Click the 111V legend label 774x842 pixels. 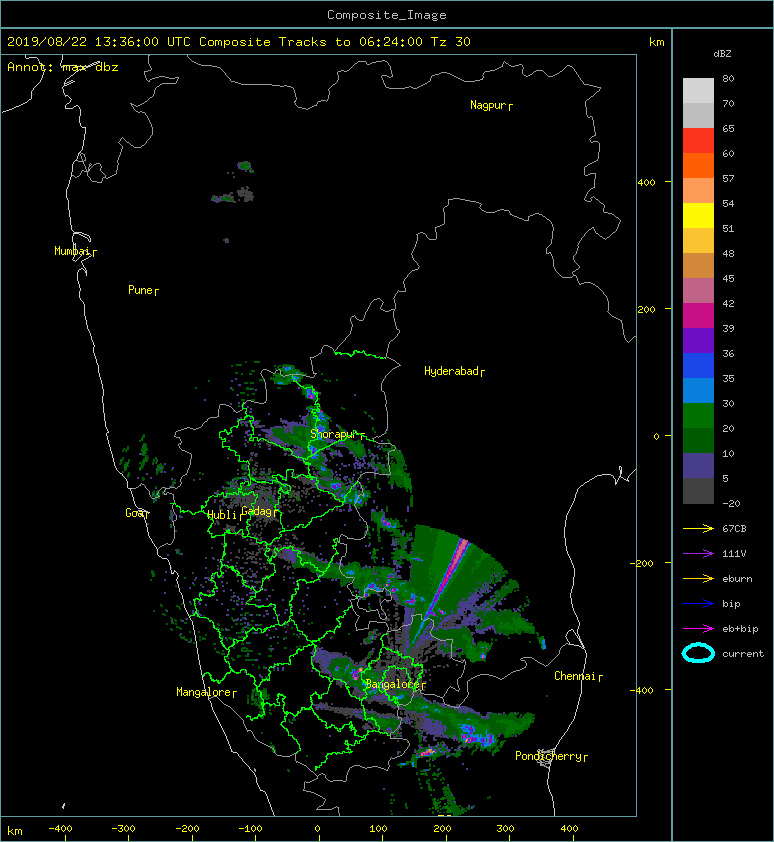click(x=734, y=554)
